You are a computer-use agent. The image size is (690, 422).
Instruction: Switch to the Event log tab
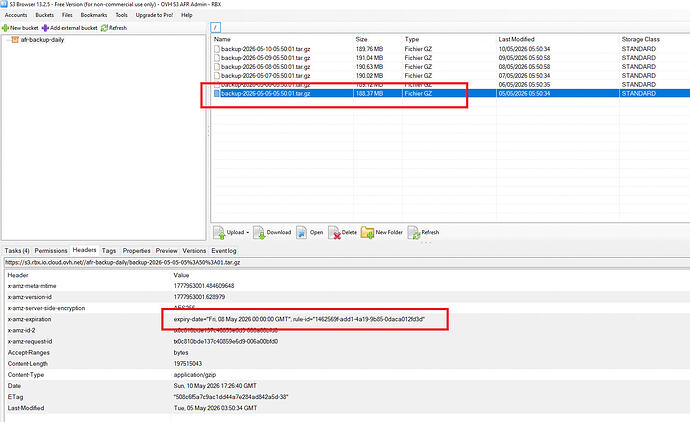[x=224, y=250]
